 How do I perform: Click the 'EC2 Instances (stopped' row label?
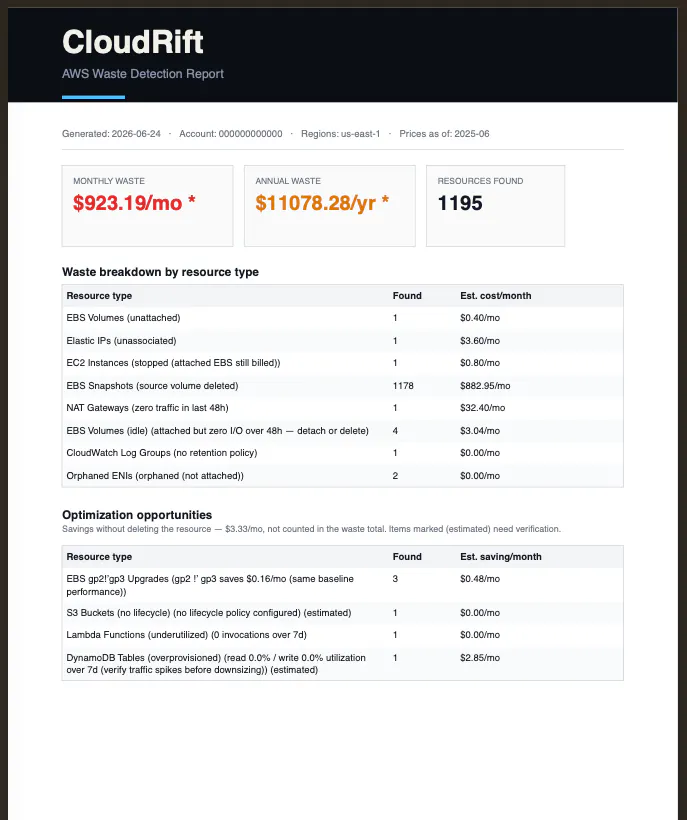click(173, 363)
